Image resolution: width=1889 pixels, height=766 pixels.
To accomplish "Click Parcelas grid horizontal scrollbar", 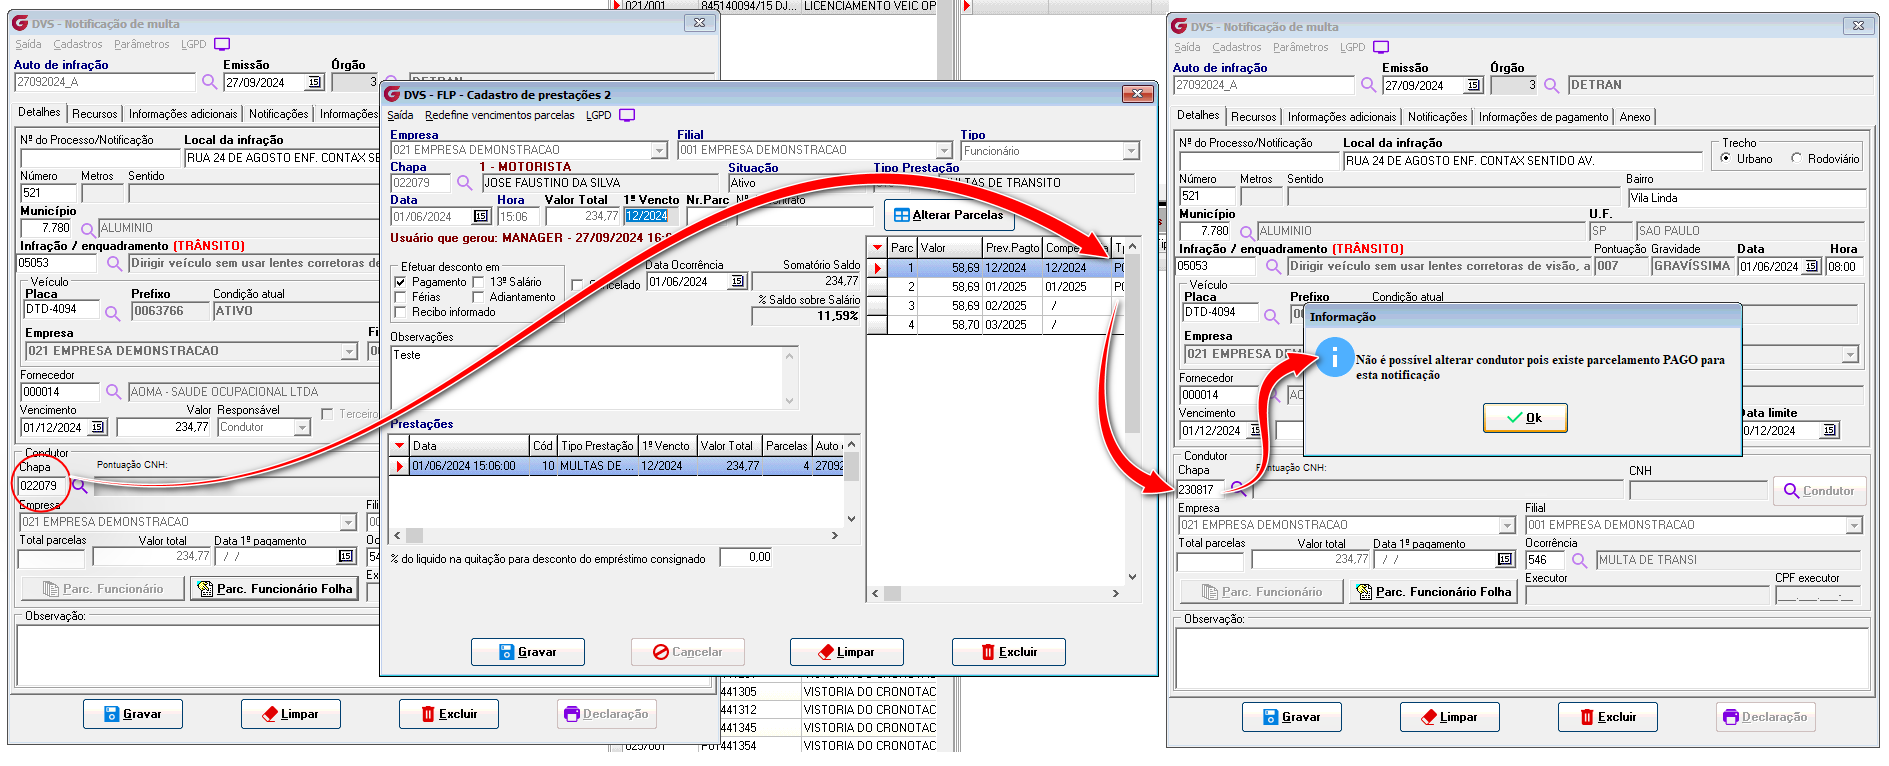I will [x=994, y=593].
